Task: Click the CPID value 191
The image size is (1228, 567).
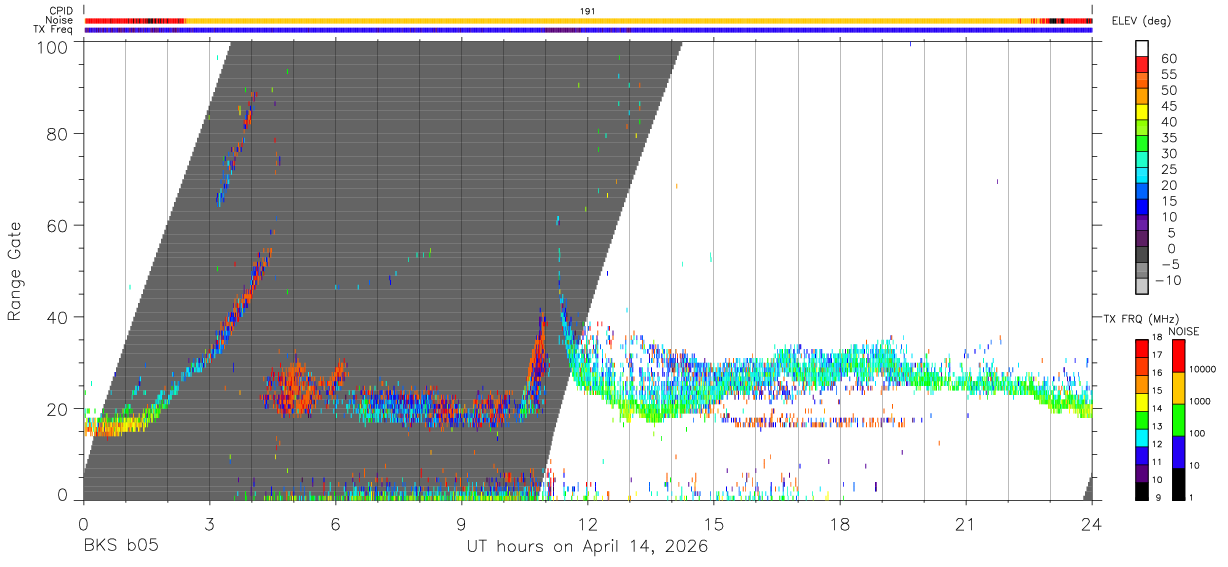Action: click(588, 10)
